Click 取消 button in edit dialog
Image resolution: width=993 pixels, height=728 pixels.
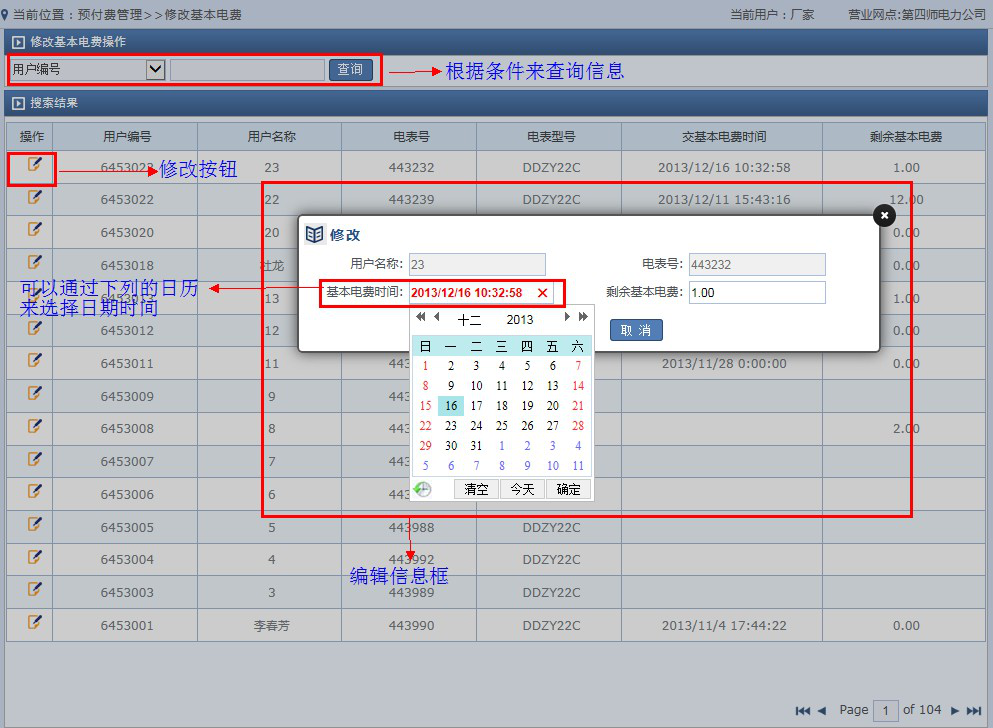[636, 330]
